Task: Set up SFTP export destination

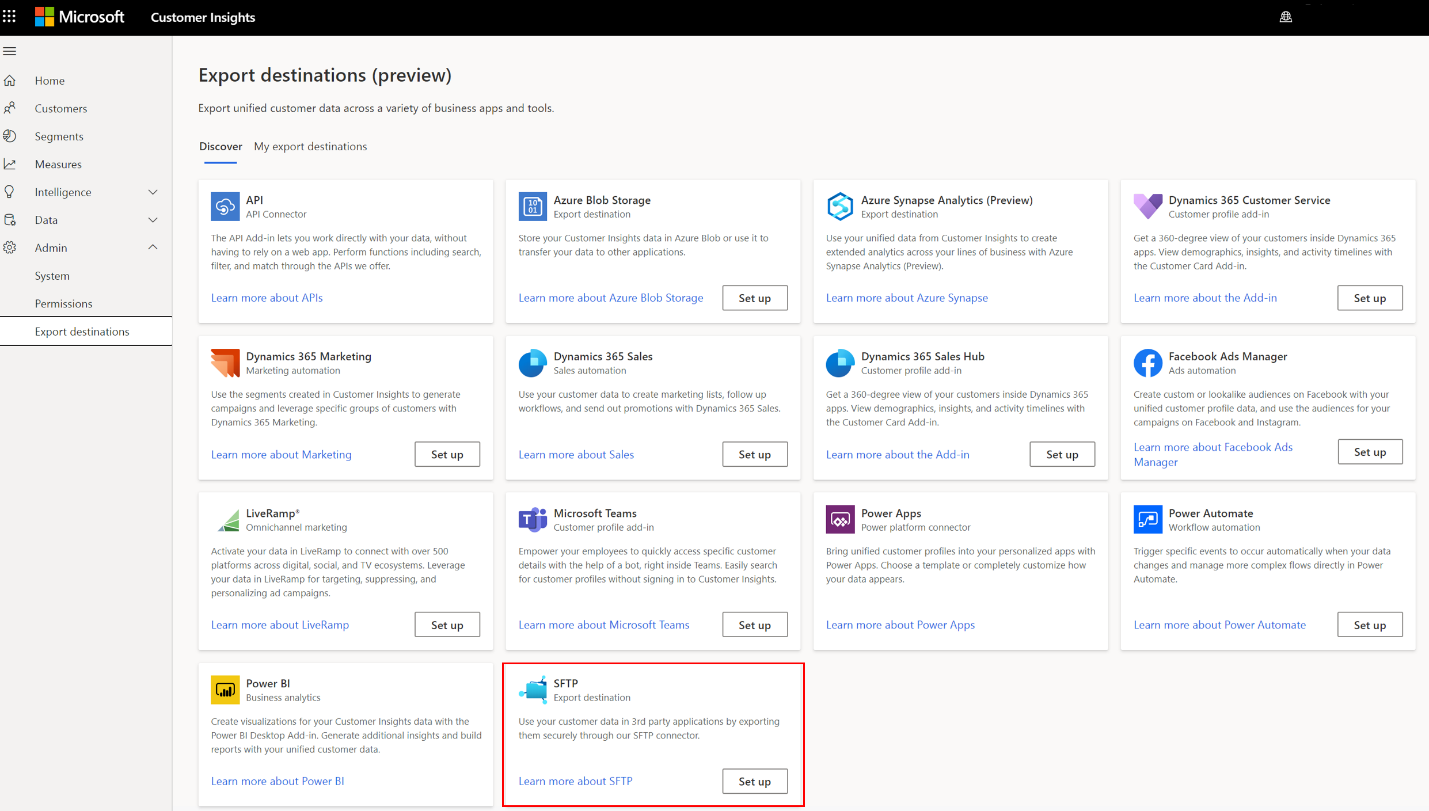Action: click(754, 782)
